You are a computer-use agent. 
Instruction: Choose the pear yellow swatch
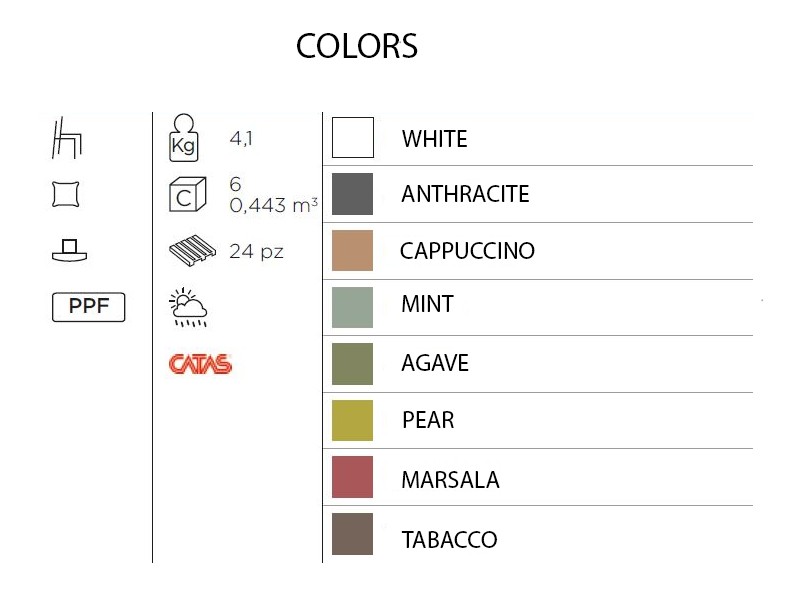pos(352,420)
